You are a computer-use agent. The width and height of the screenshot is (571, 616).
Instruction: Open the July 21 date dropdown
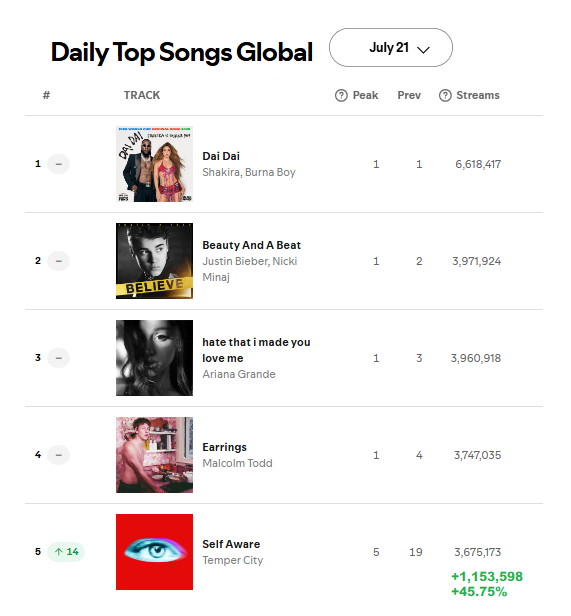391,48
